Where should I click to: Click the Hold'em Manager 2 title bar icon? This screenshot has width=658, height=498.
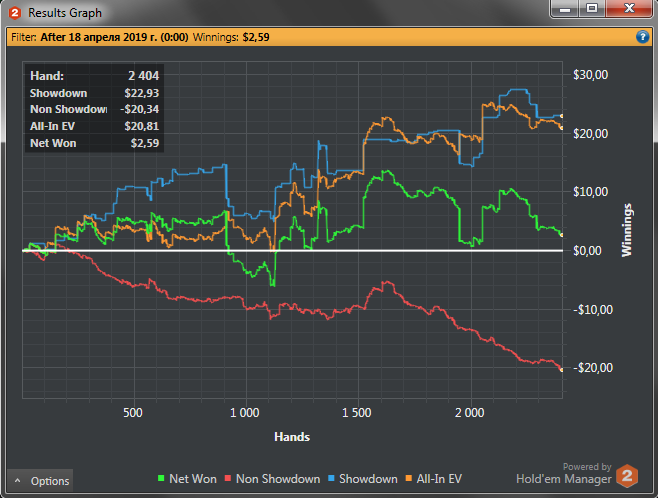pyautogui.click(x=15, y=13)
